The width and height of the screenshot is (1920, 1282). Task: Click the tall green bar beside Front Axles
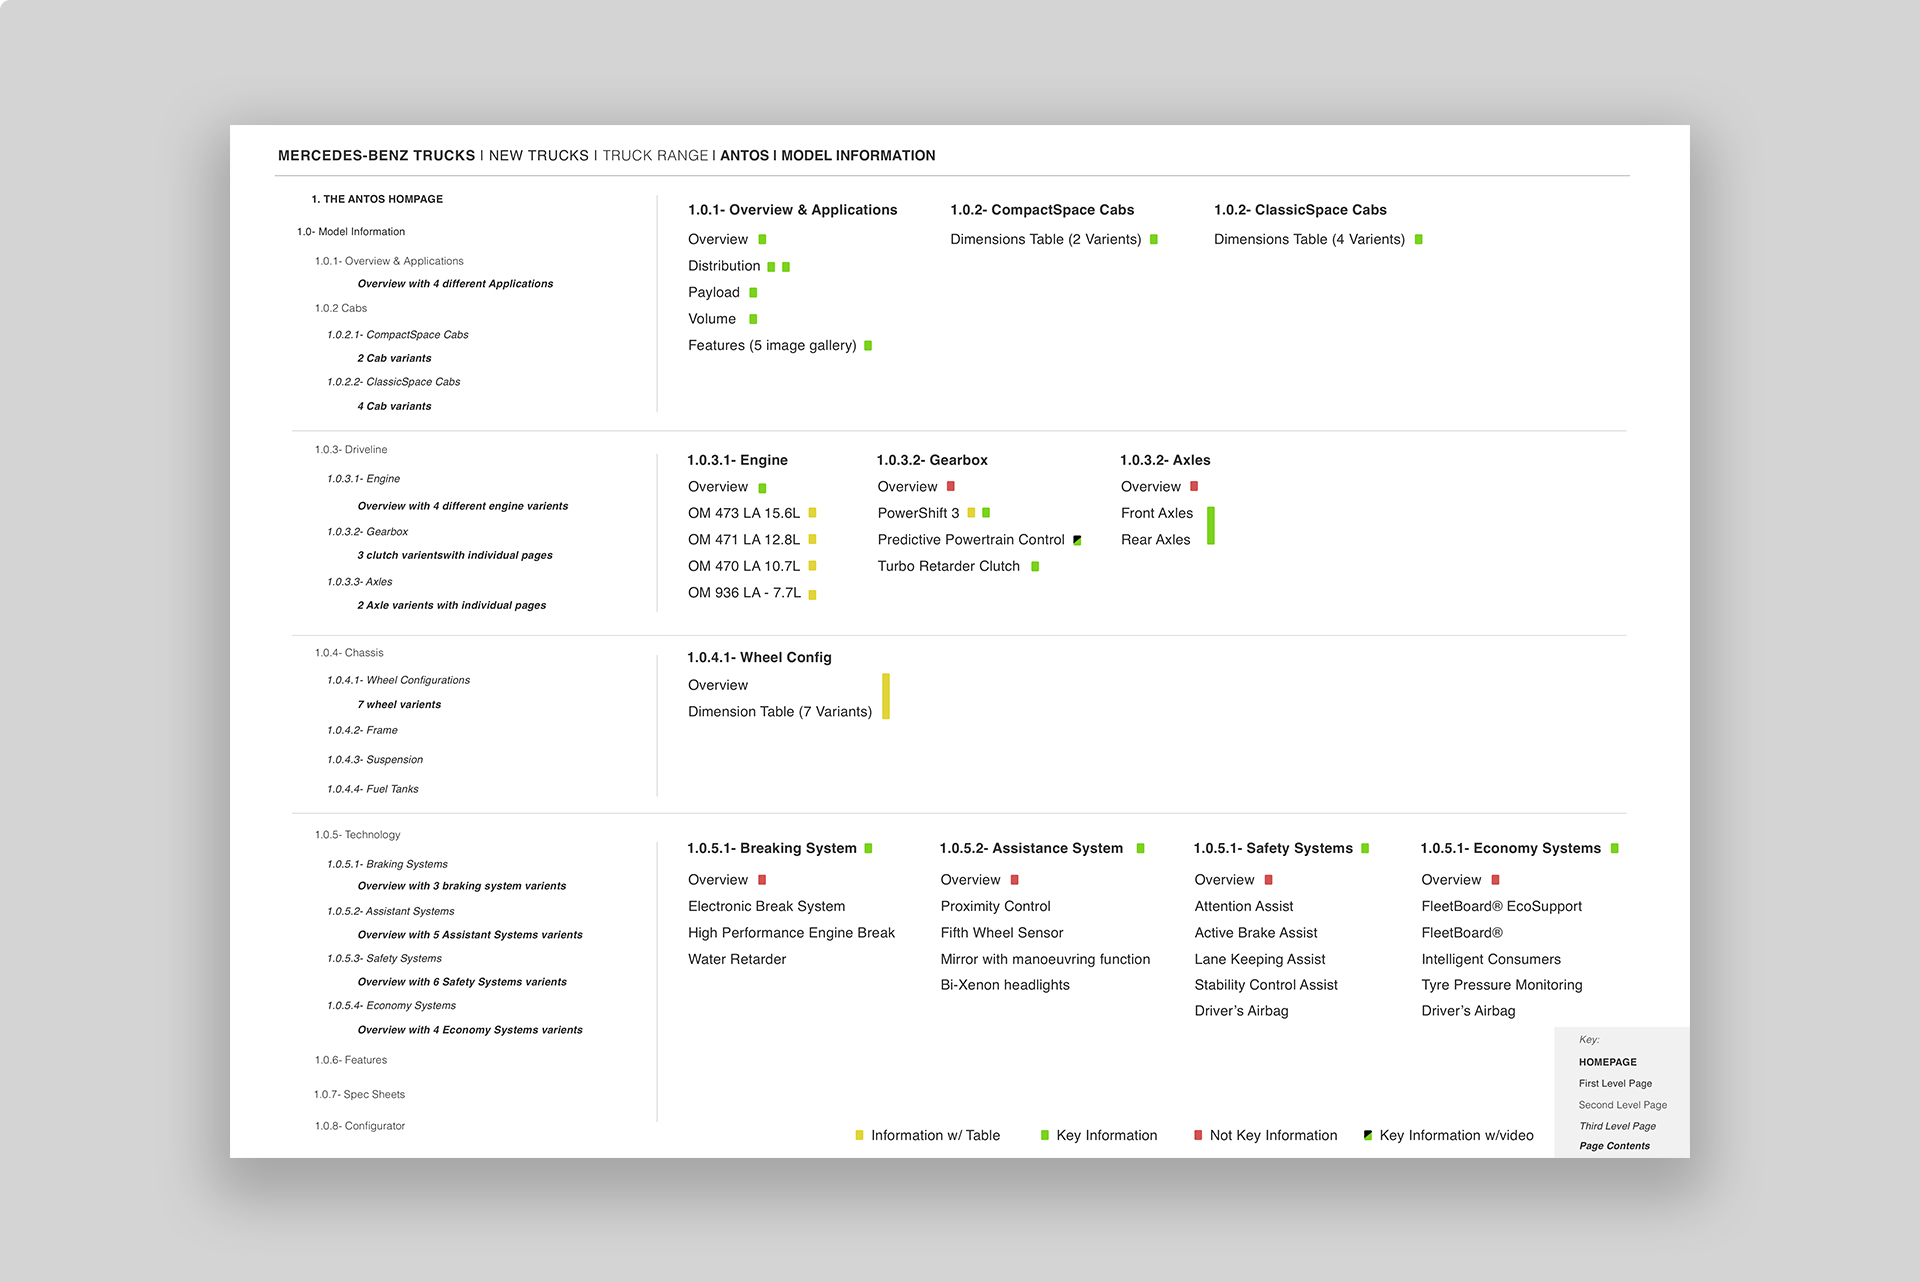(x=1210, y=526)
